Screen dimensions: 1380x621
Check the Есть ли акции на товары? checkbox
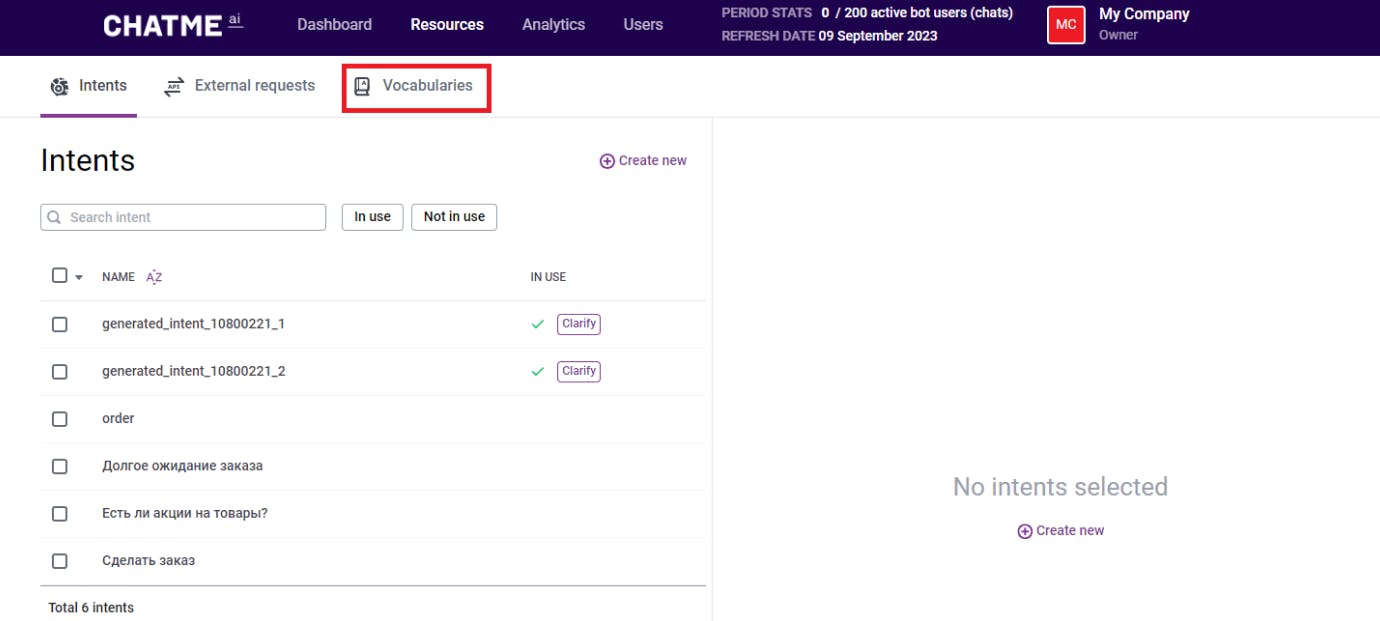(59, 513)
